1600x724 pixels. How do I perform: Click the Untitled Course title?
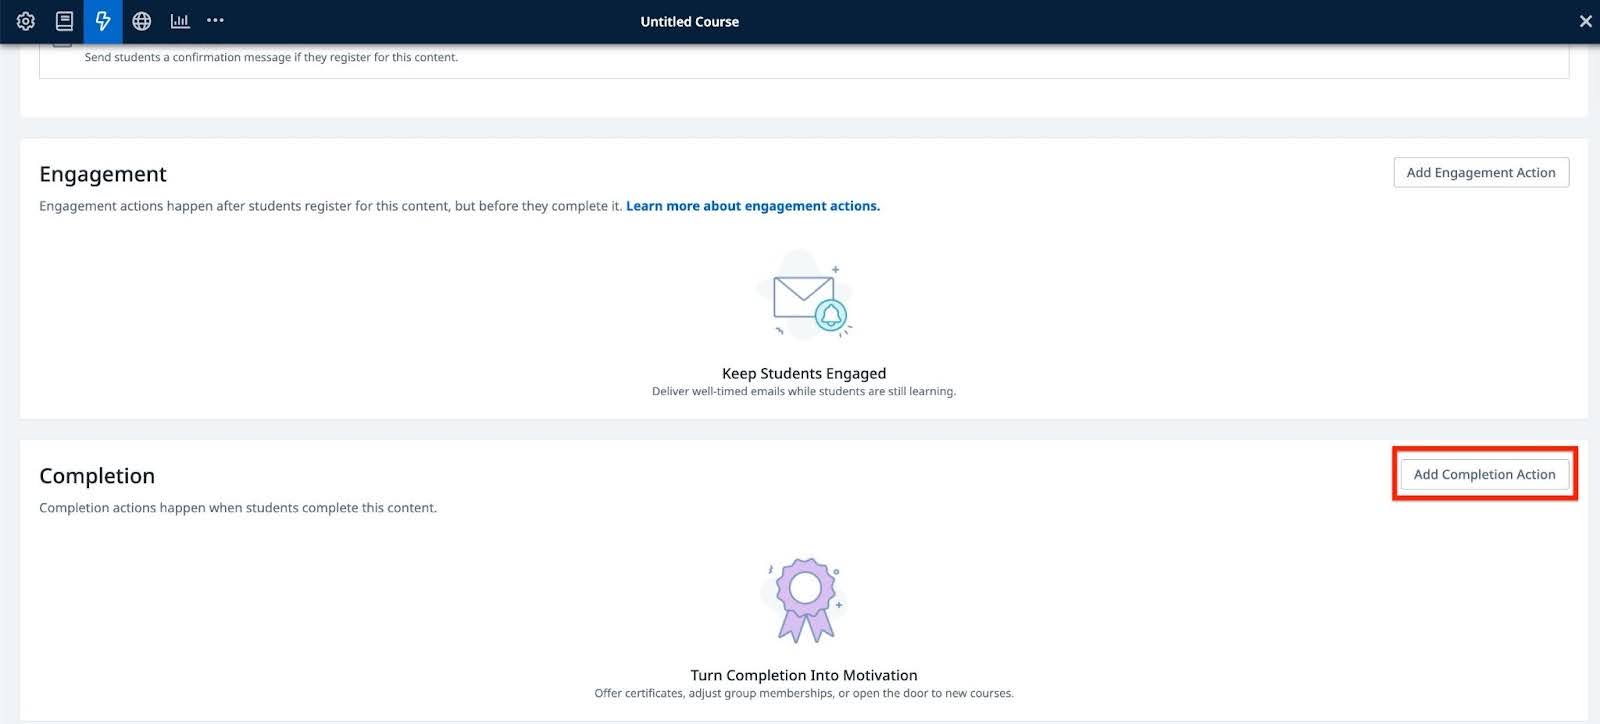[690, 21]
